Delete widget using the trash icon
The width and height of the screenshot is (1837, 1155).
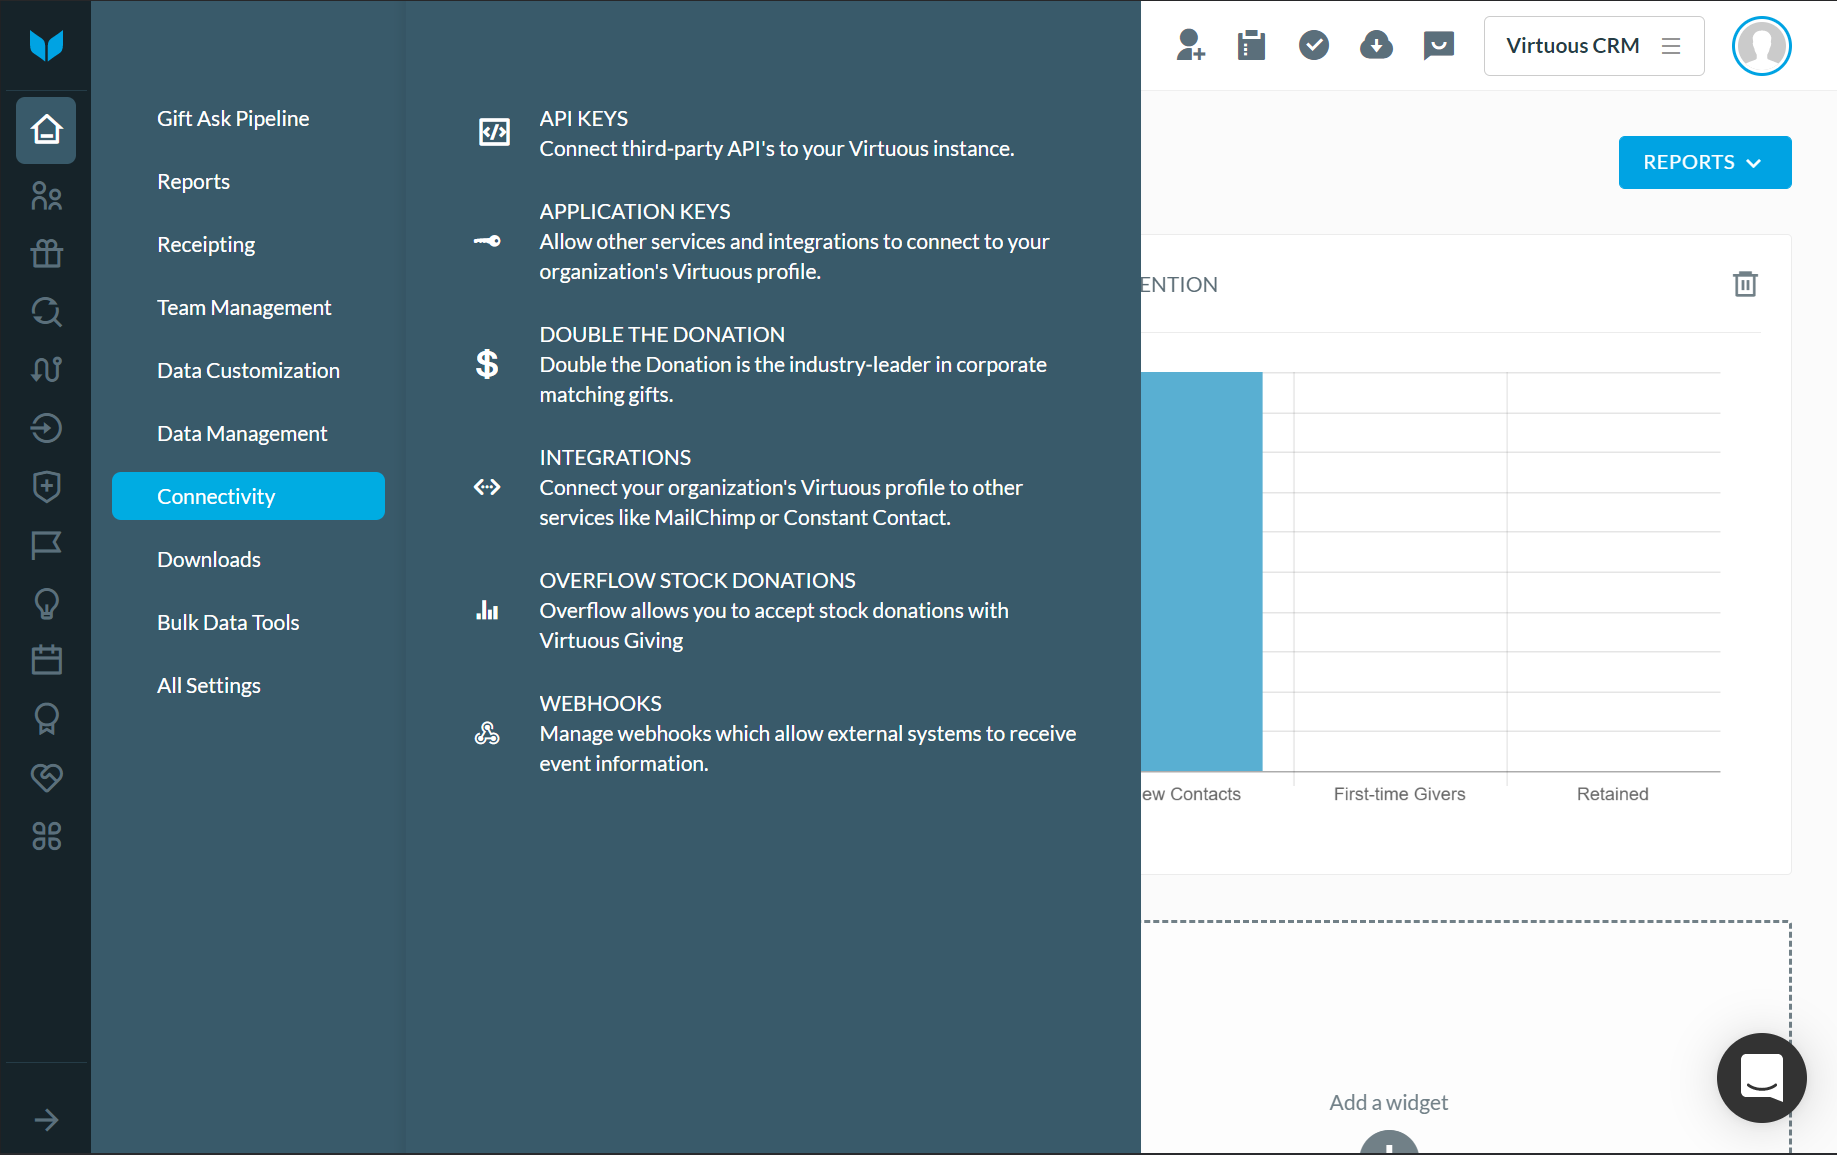pos(1744,285)
